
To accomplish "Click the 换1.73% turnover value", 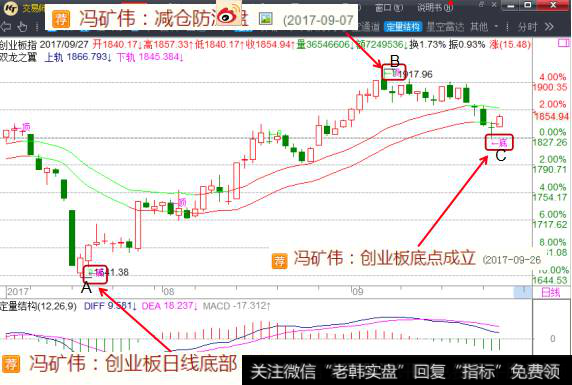I will coord(428,45).
